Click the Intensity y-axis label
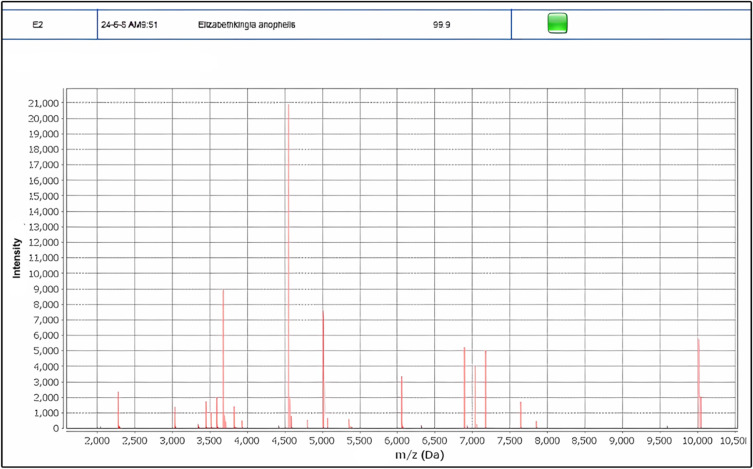Viewport: 753px width, 469px height. pyautogui.click(x=17, y=258)
